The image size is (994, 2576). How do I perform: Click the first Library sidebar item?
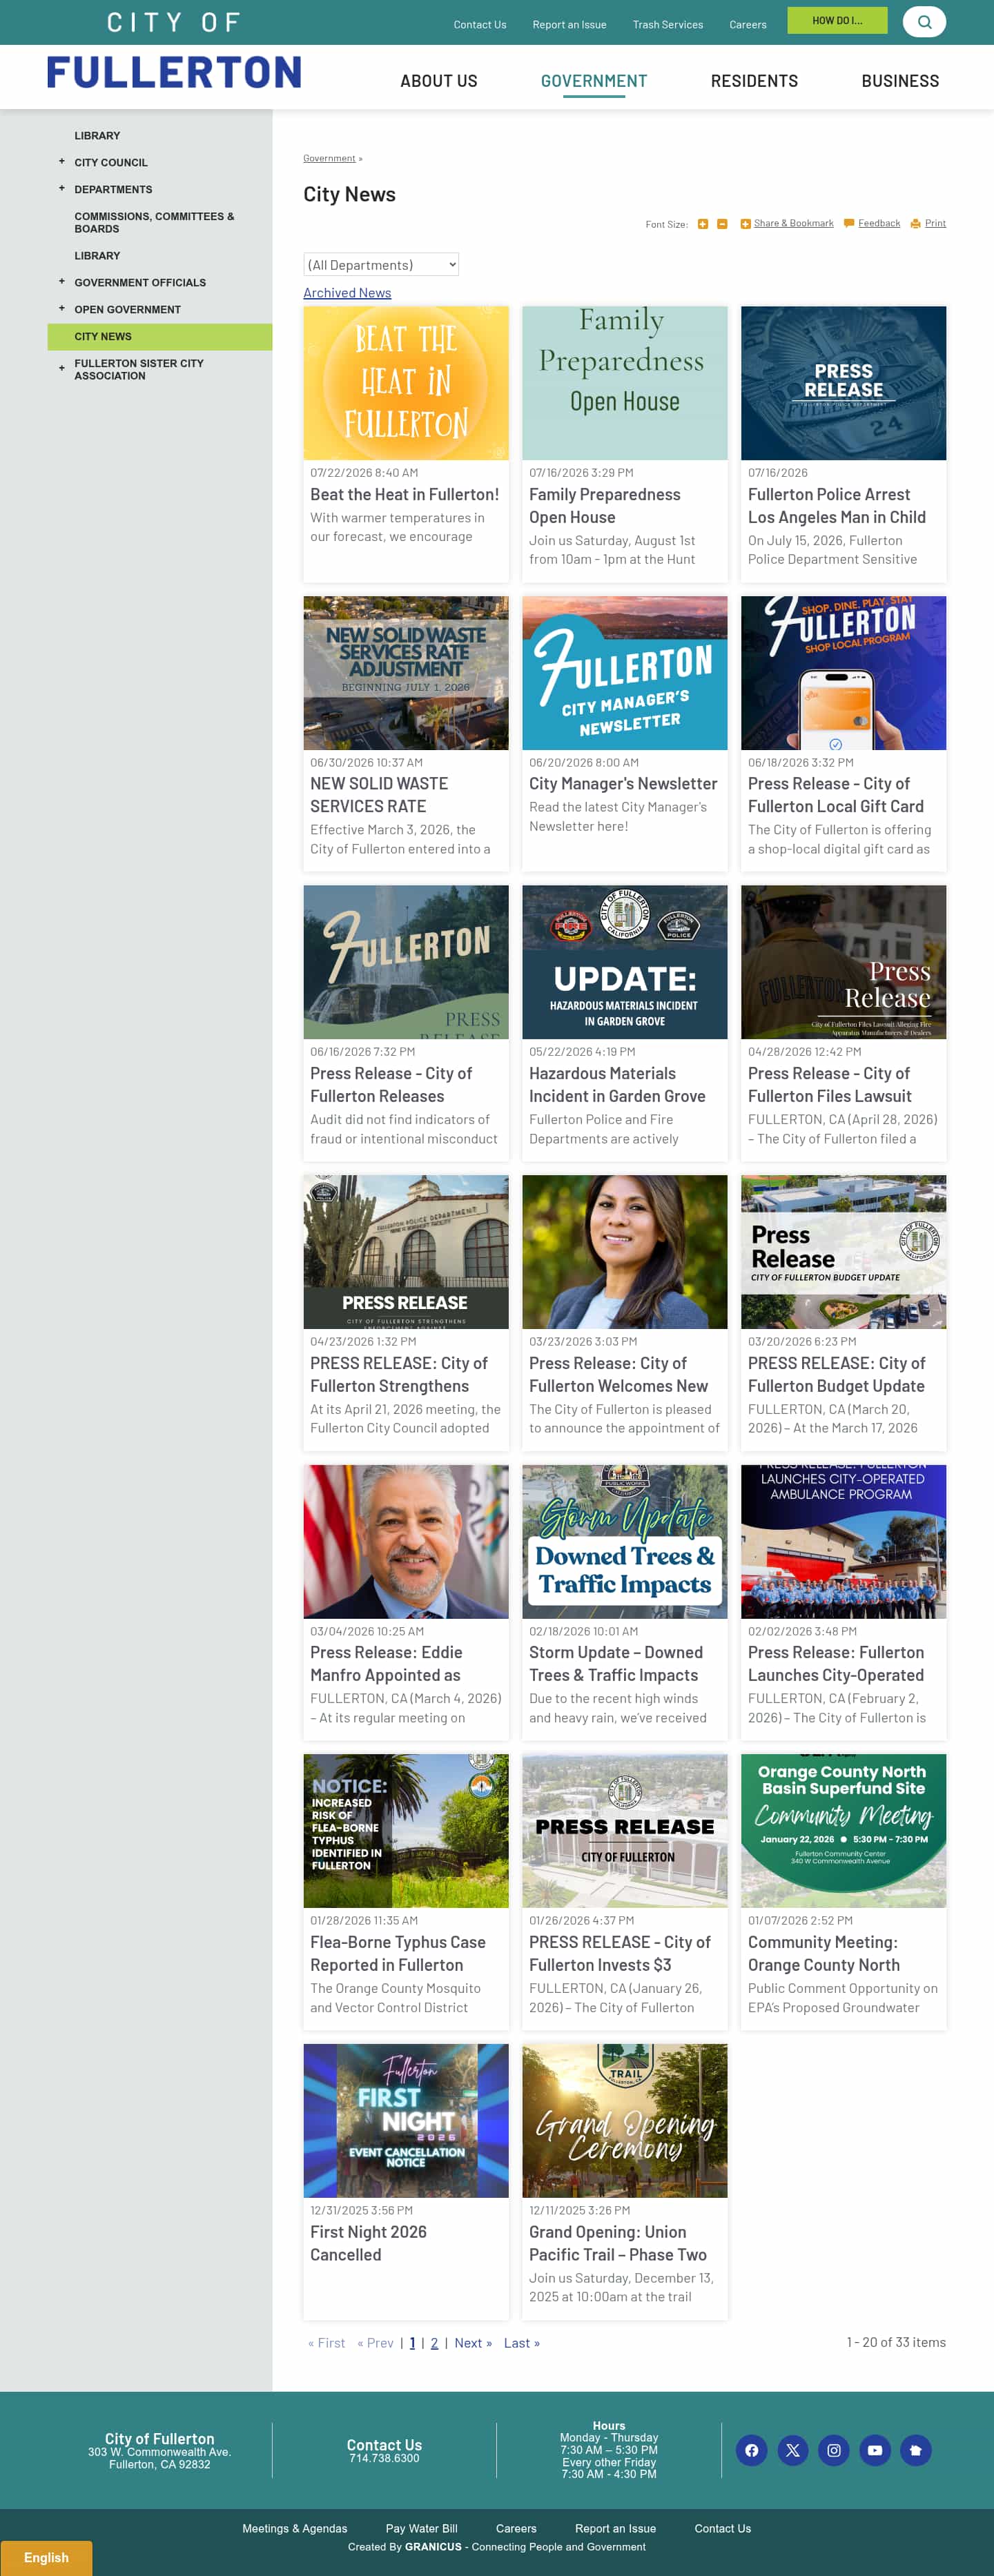click(97, 136)
